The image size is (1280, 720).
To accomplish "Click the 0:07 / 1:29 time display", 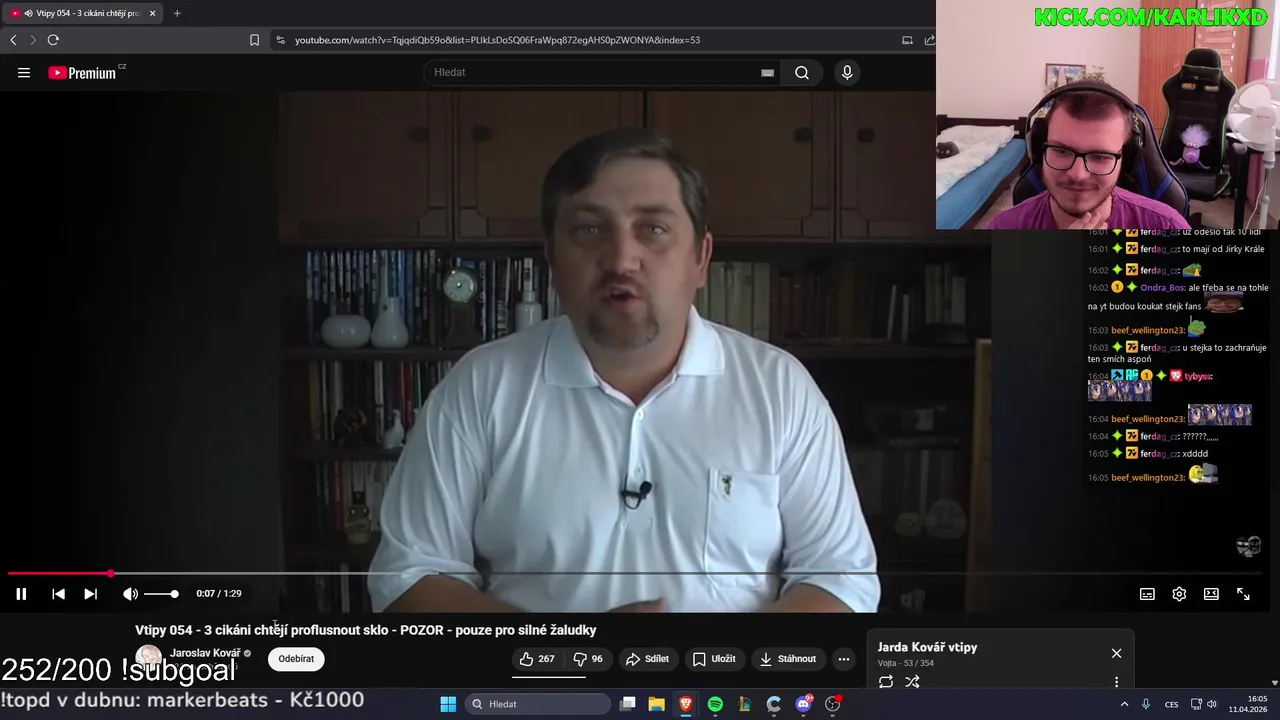I will coord(219,594).
